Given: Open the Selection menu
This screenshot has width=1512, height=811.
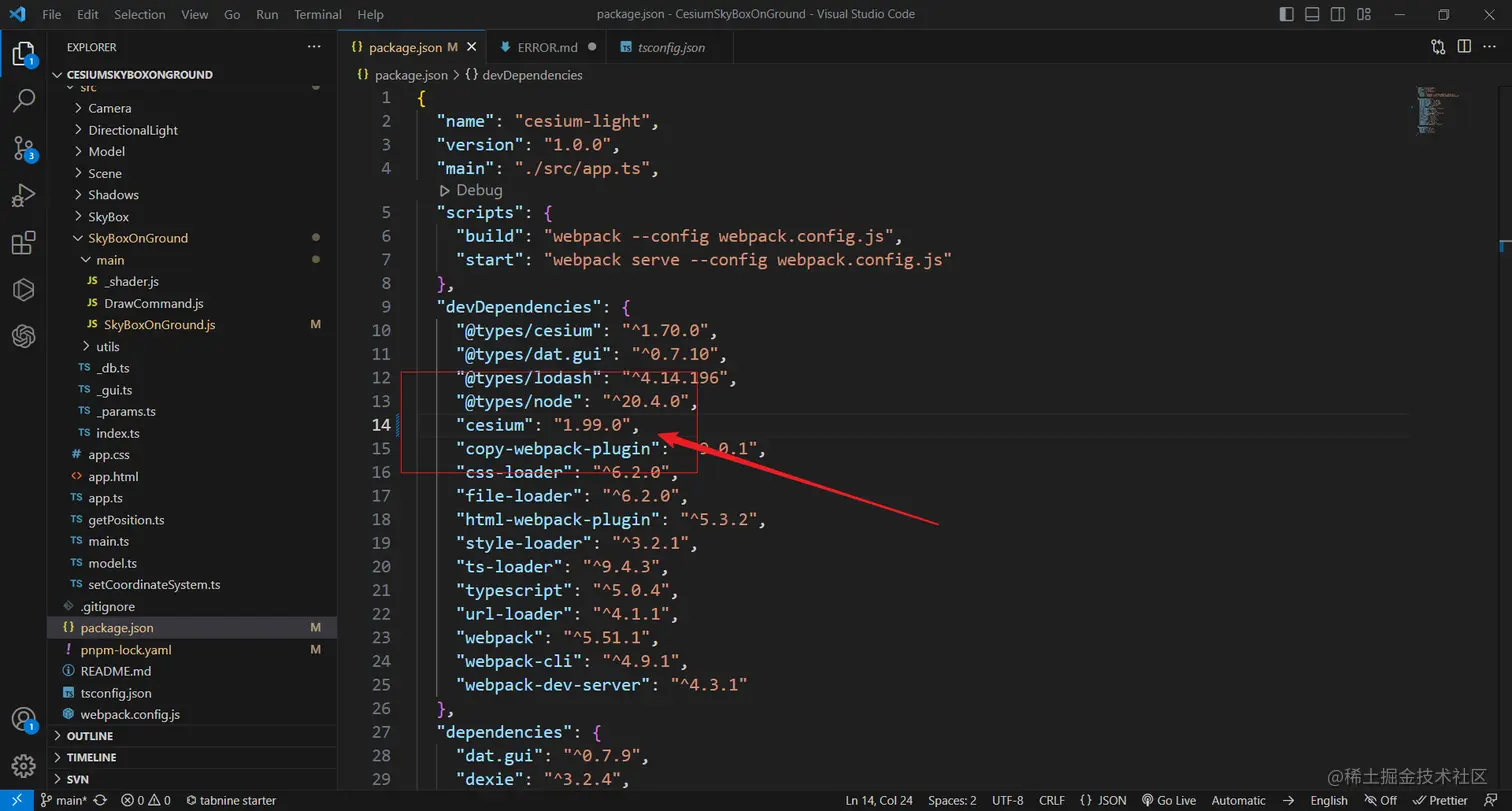Looking at the screenshot, I should pyautogui.click(x=140, y=14).
